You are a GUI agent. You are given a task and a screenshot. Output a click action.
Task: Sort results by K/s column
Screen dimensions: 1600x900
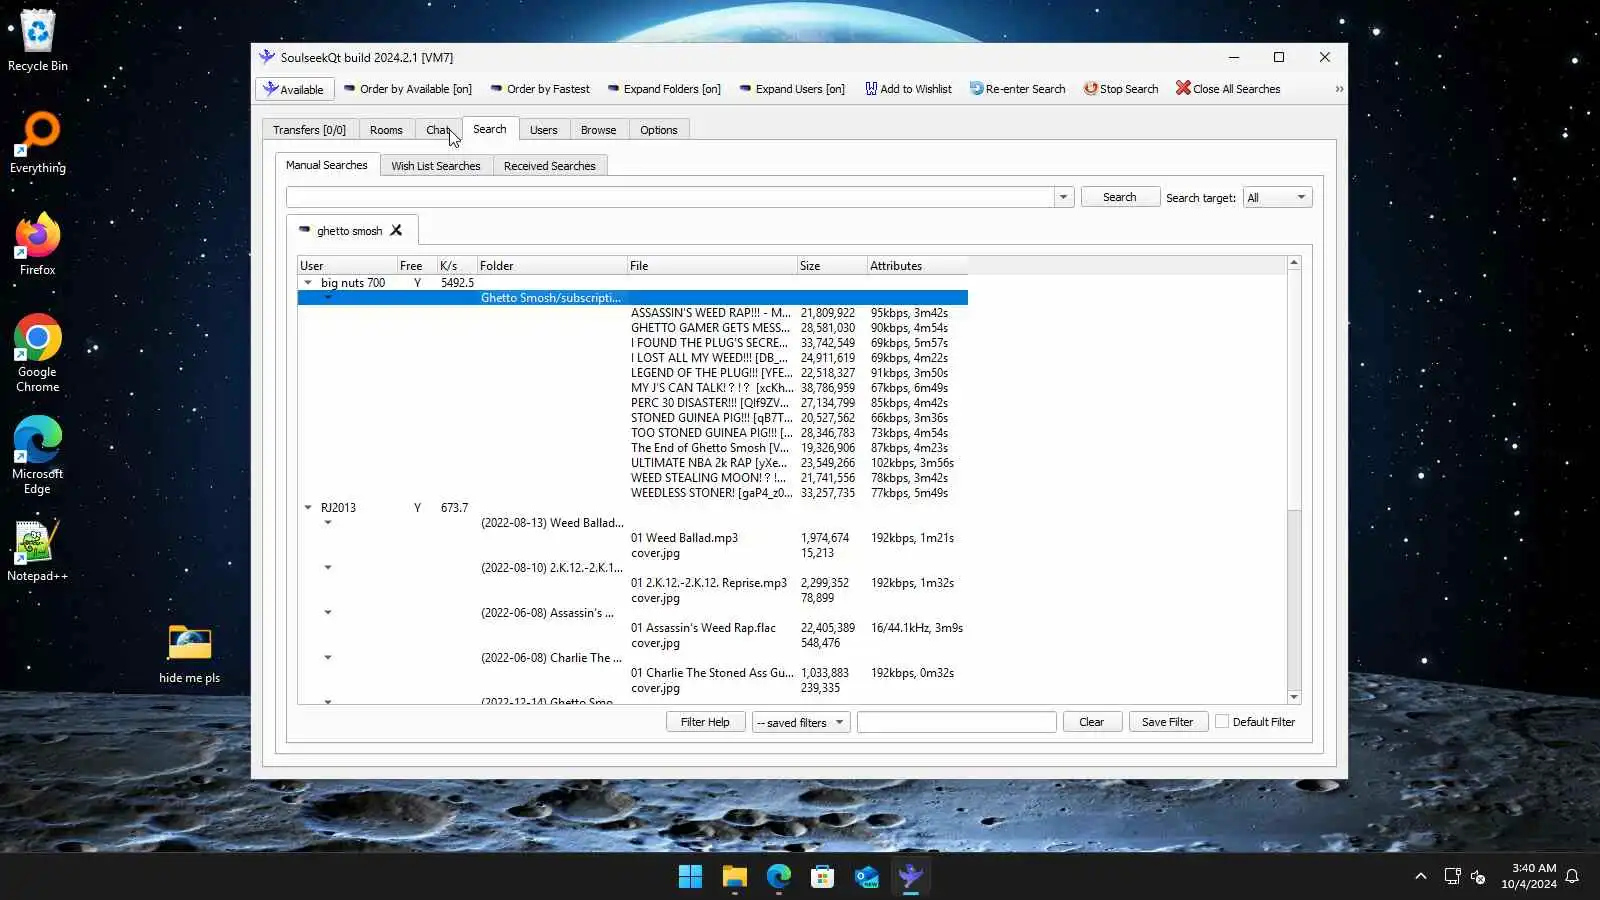[x=457, y=266]
